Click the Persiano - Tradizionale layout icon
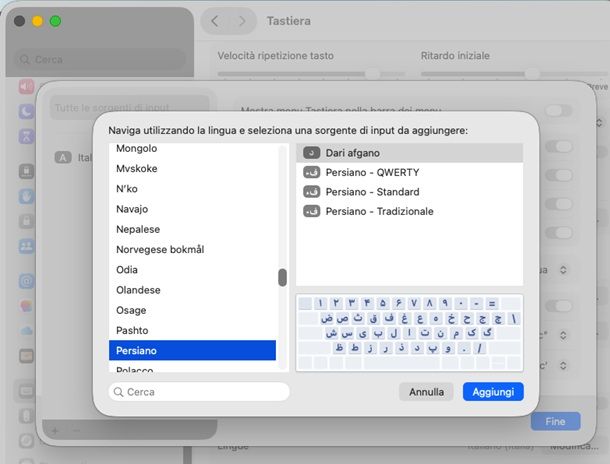 tap(312, 211)
